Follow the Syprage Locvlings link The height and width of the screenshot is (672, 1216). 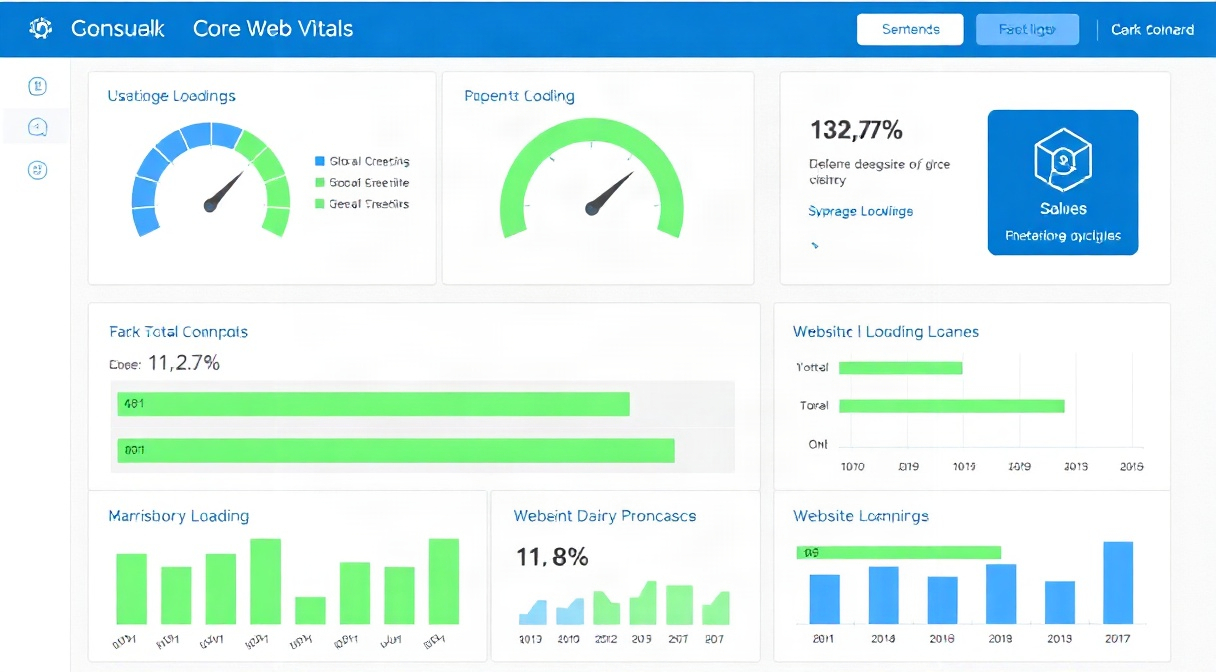click(x=860, y=211)
